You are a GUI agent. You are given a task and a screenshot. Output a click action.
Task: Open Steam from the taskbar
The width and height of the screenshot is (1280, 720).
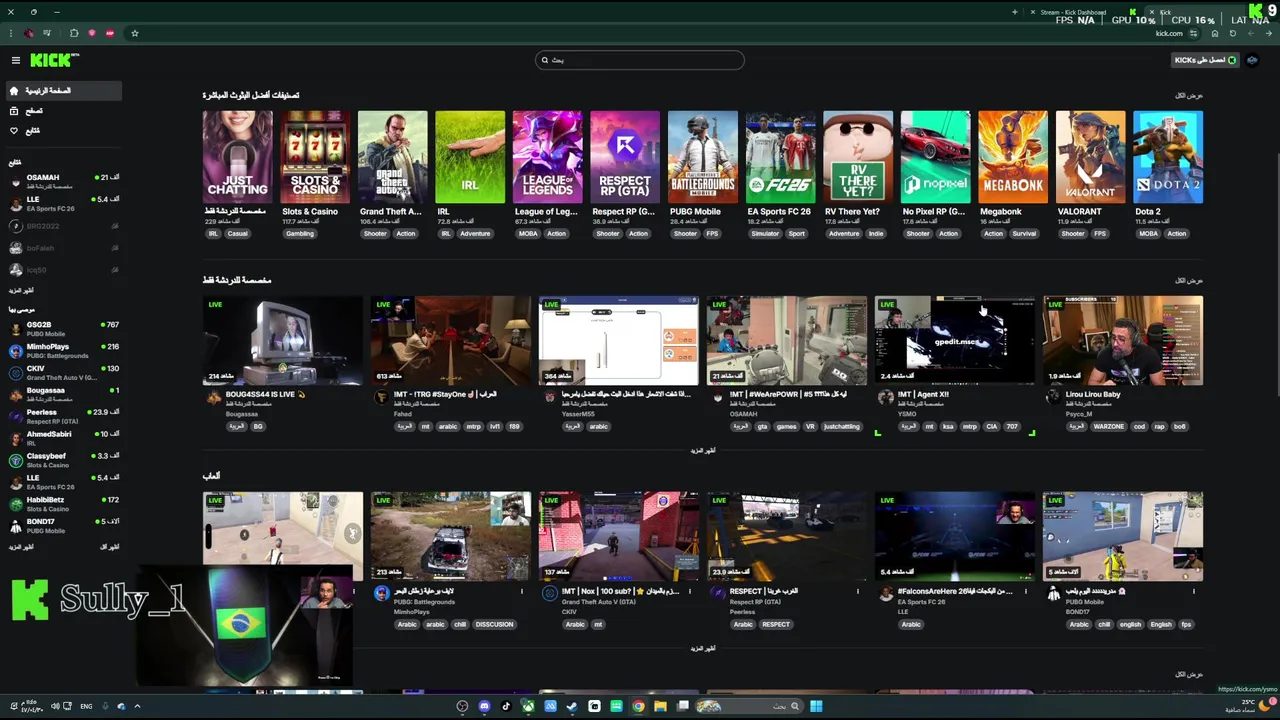point(572,706)
